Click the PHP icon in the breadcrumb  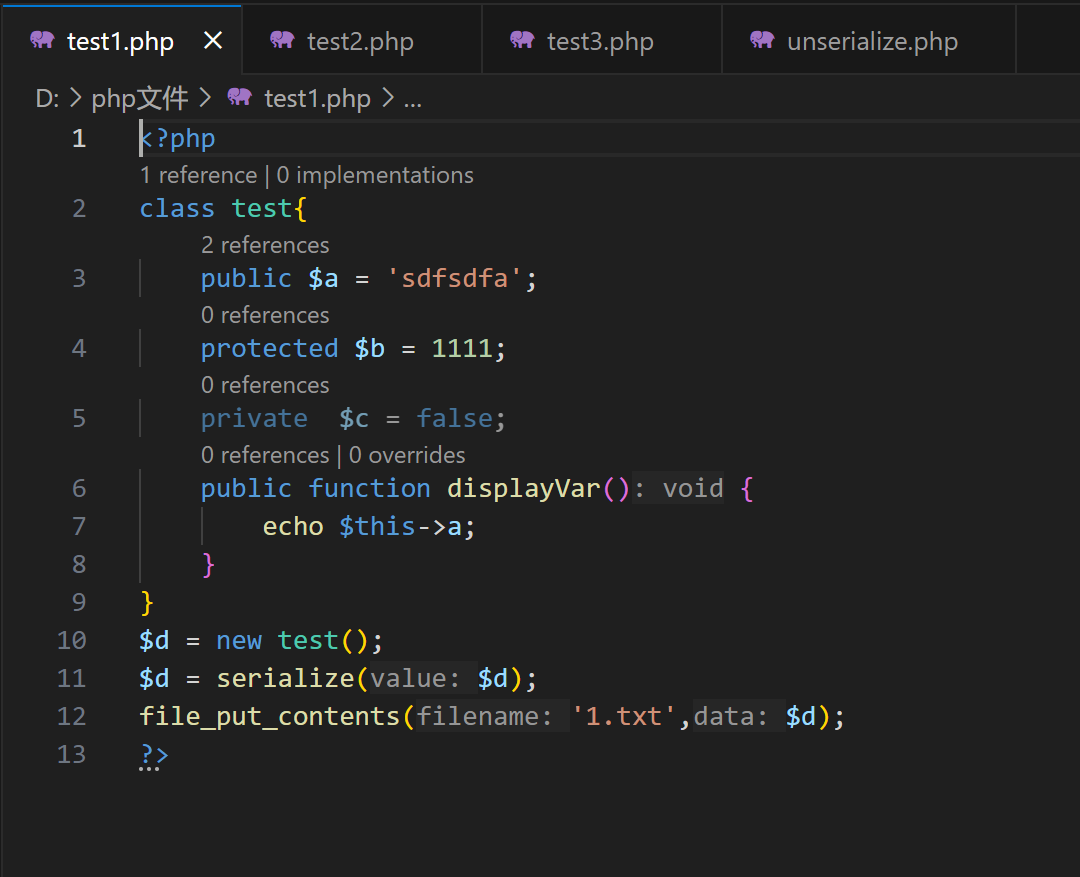(x=240, y=96)
